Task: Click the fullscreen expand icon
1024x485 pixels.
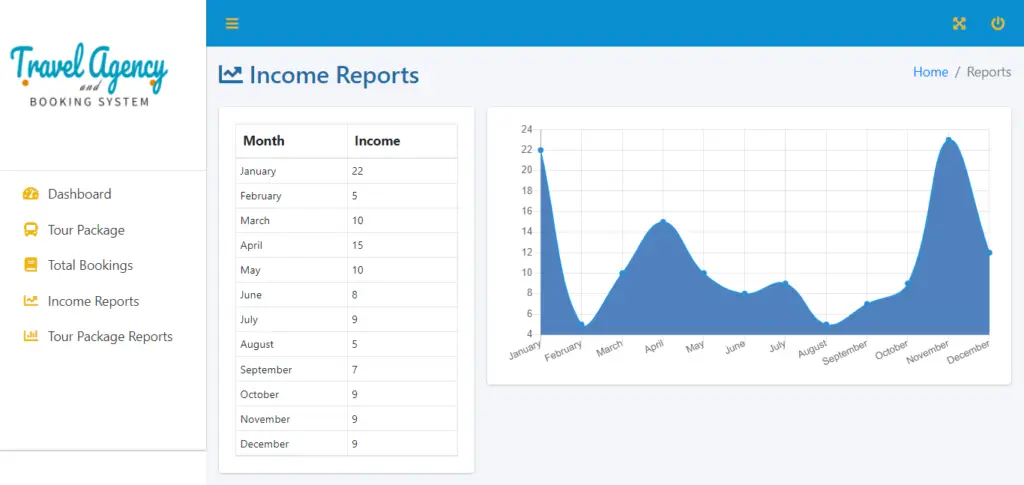Action: click(x=960, y=24)
